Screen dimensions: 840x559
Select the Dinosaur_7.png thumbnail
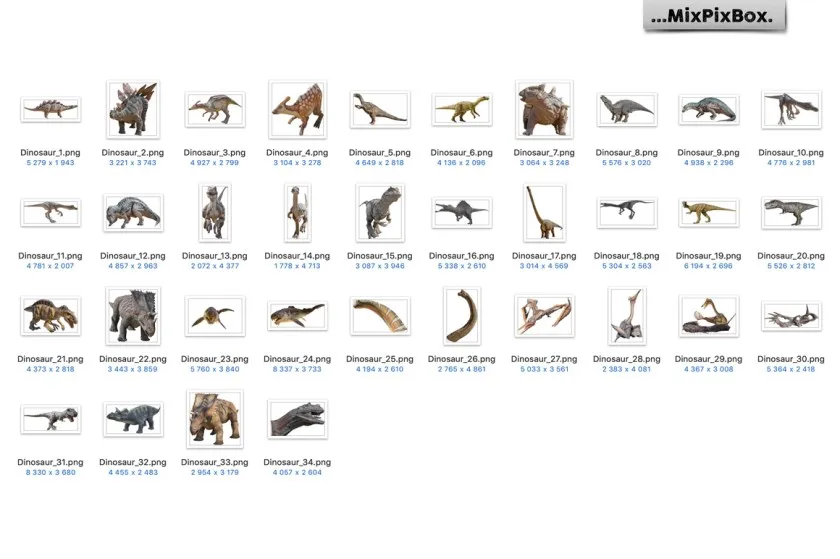click(x=543, y=109)
